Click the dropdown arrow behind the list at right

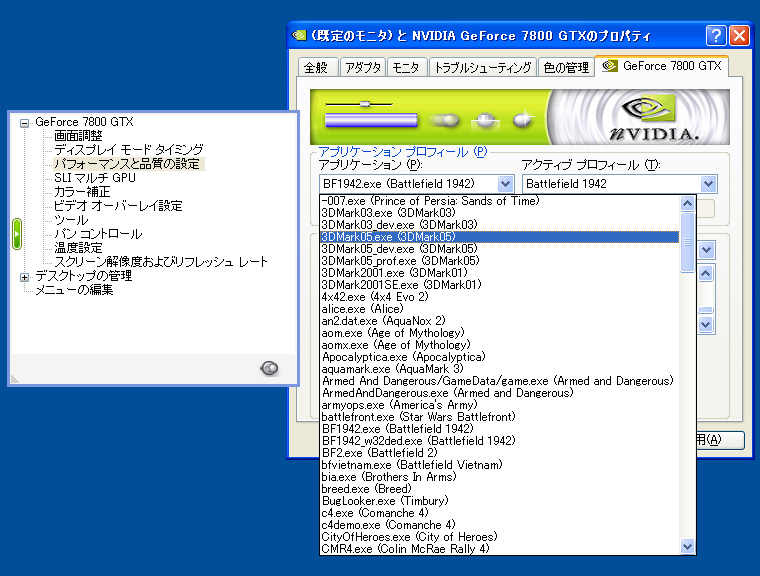[x=707, y=250]
